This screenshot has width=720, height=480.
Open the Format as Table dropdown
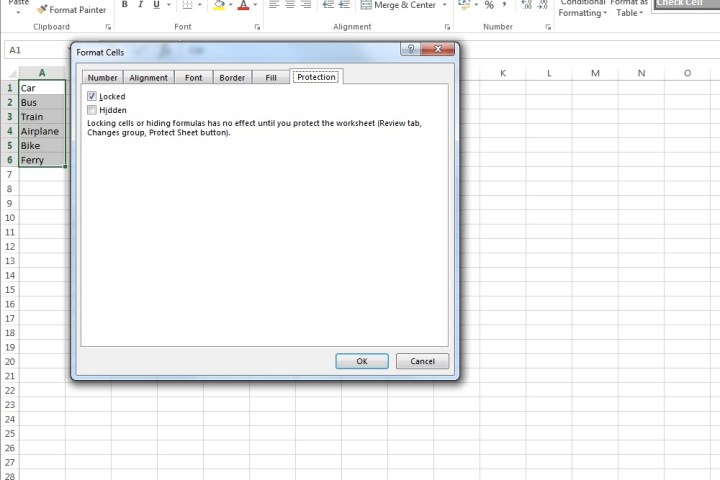pyautogui.click(x=629, y=12)
